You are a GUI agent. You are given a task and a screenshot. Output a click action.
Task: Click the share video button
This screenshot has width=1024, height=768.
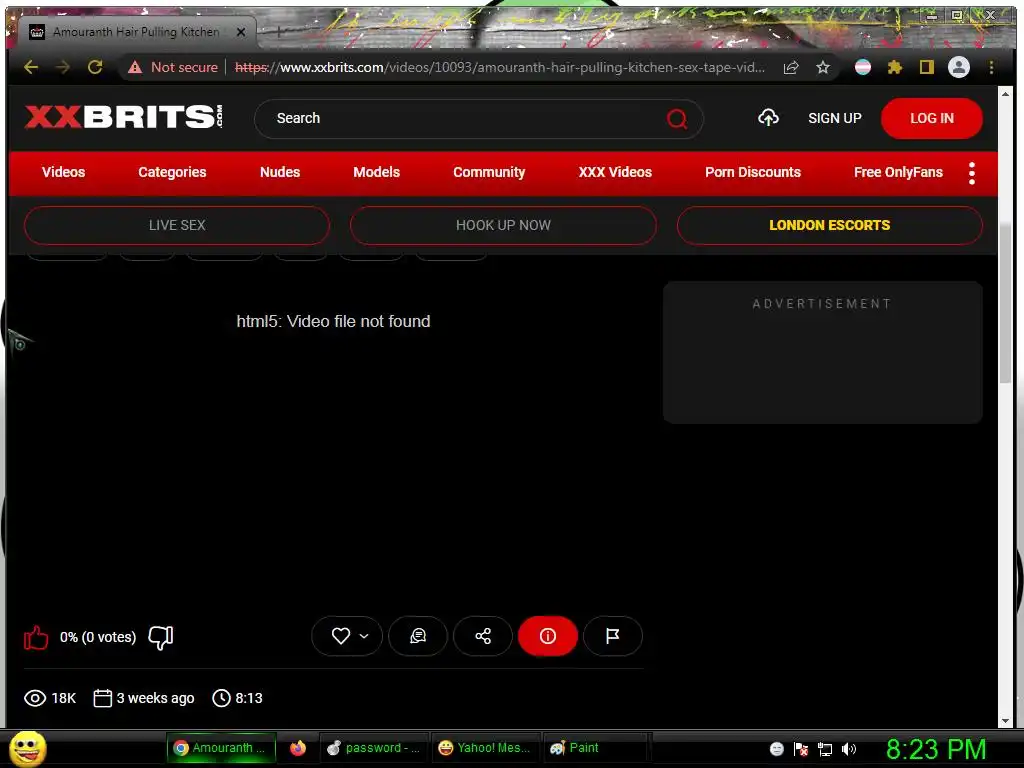click(483, 636)
